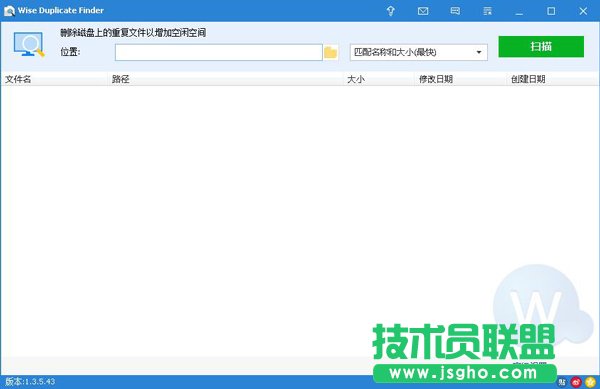Sort by the 路径 column header
Screen dimensions: 600x389
(121, 79)
